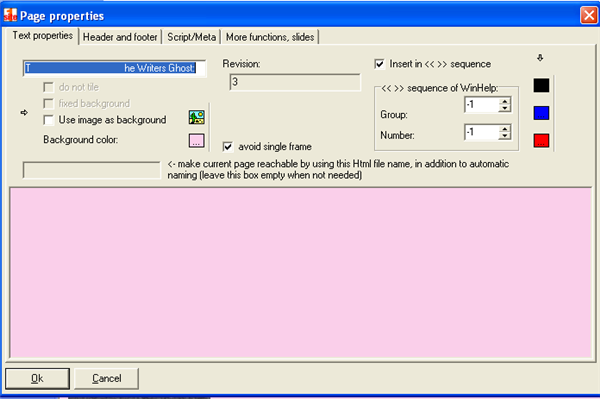Click the Group number field

point(482,104)
